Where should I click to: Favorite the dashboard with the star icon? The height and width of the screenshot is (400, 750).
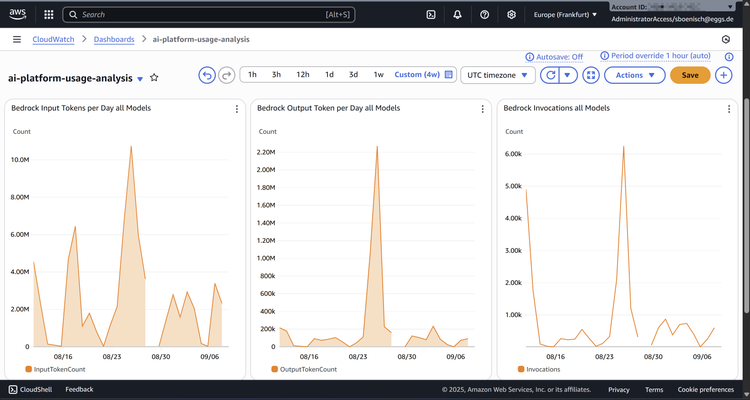click(154, 77)
